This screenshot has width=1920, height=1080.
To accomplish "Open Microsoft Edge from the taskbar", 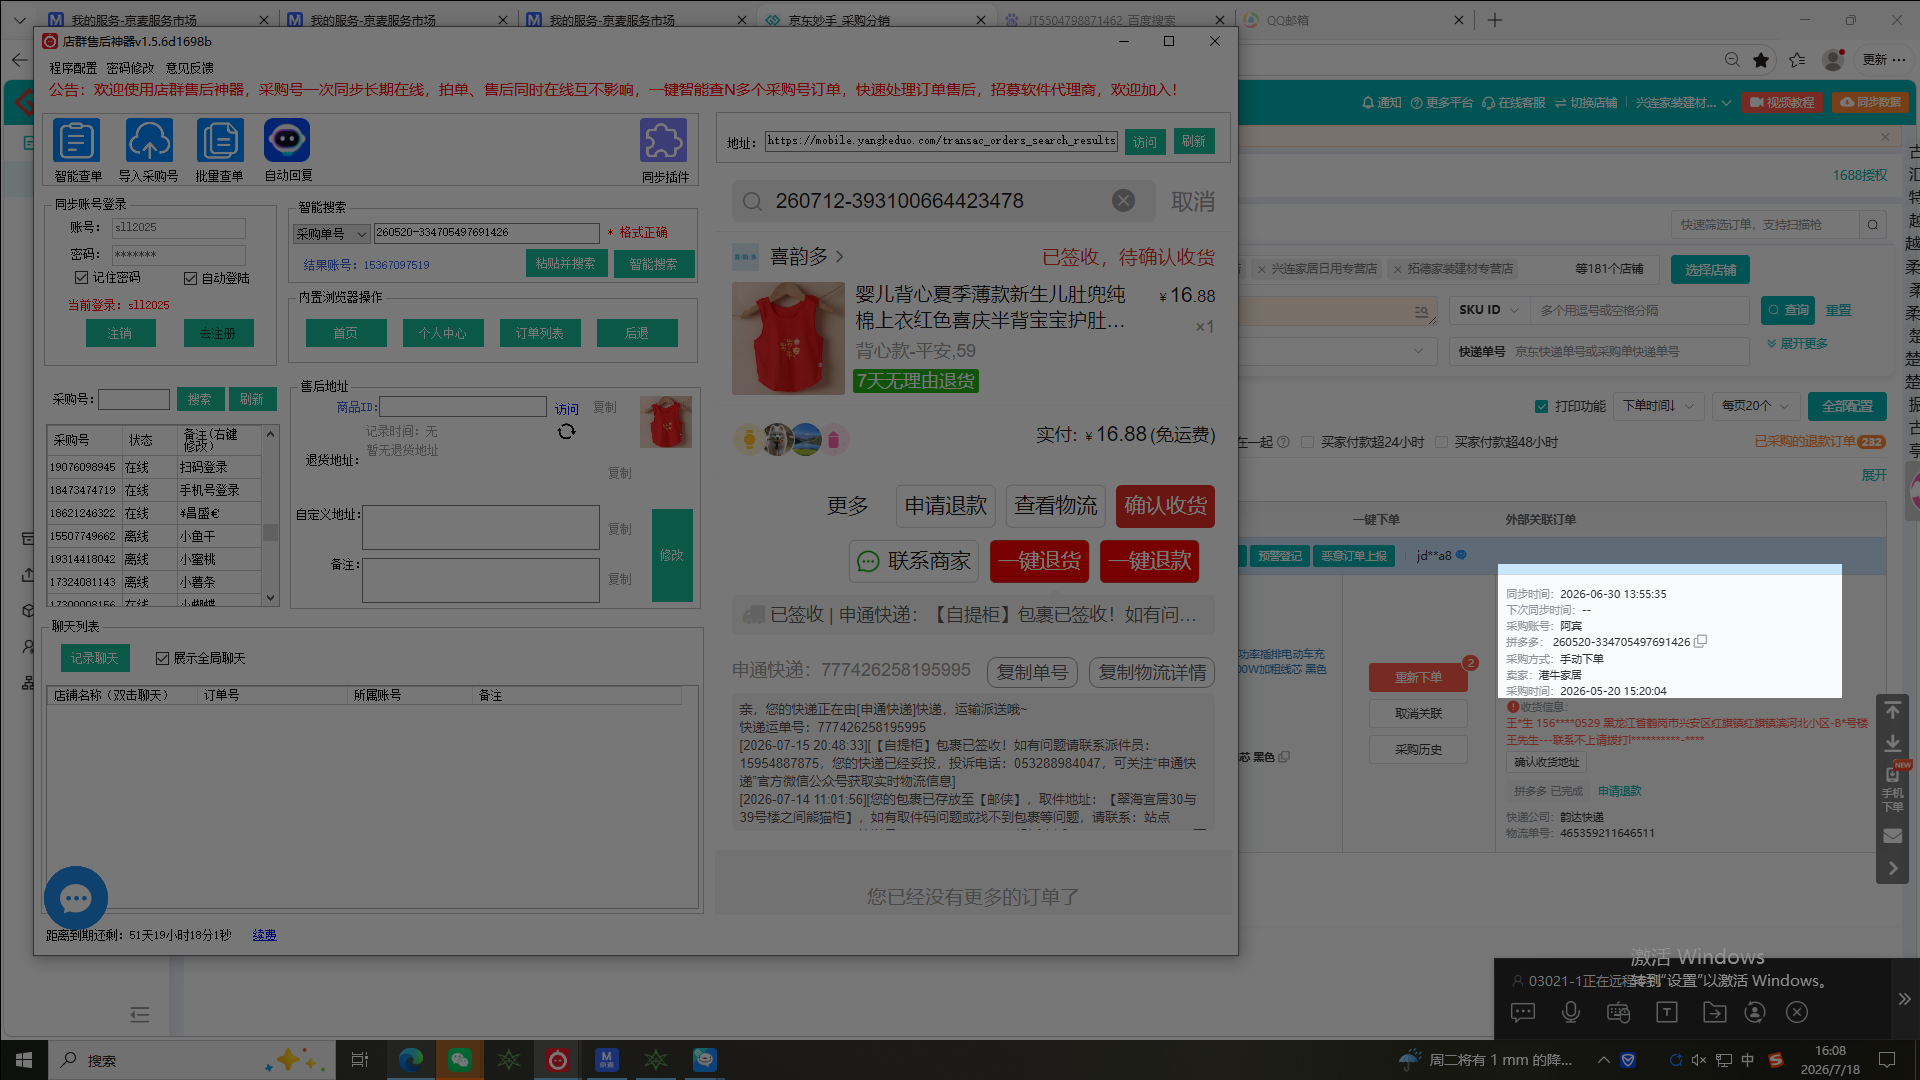I will click(411, 1060).
